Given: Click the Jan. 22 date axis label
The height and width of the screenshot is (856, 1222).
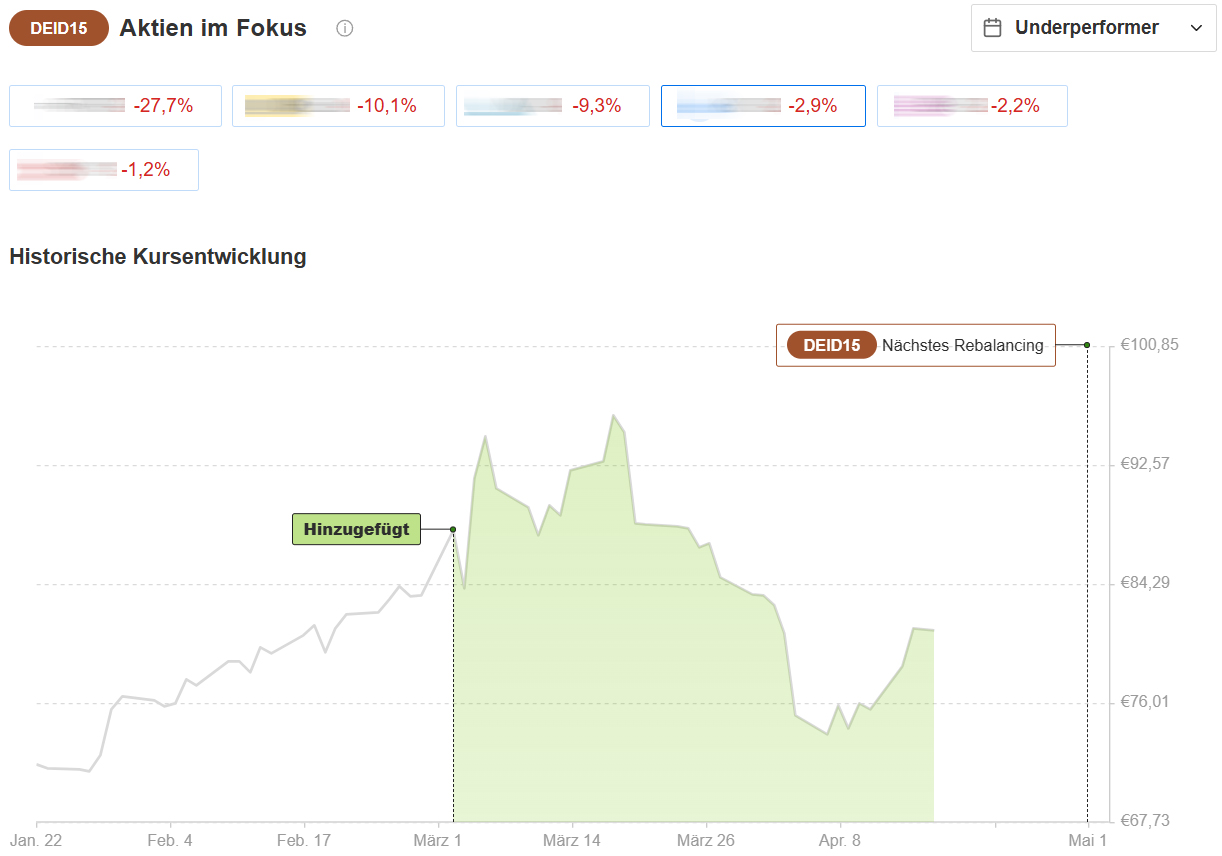Looking at the screenshot, I should pyautogui.click(x=36, y=841).
